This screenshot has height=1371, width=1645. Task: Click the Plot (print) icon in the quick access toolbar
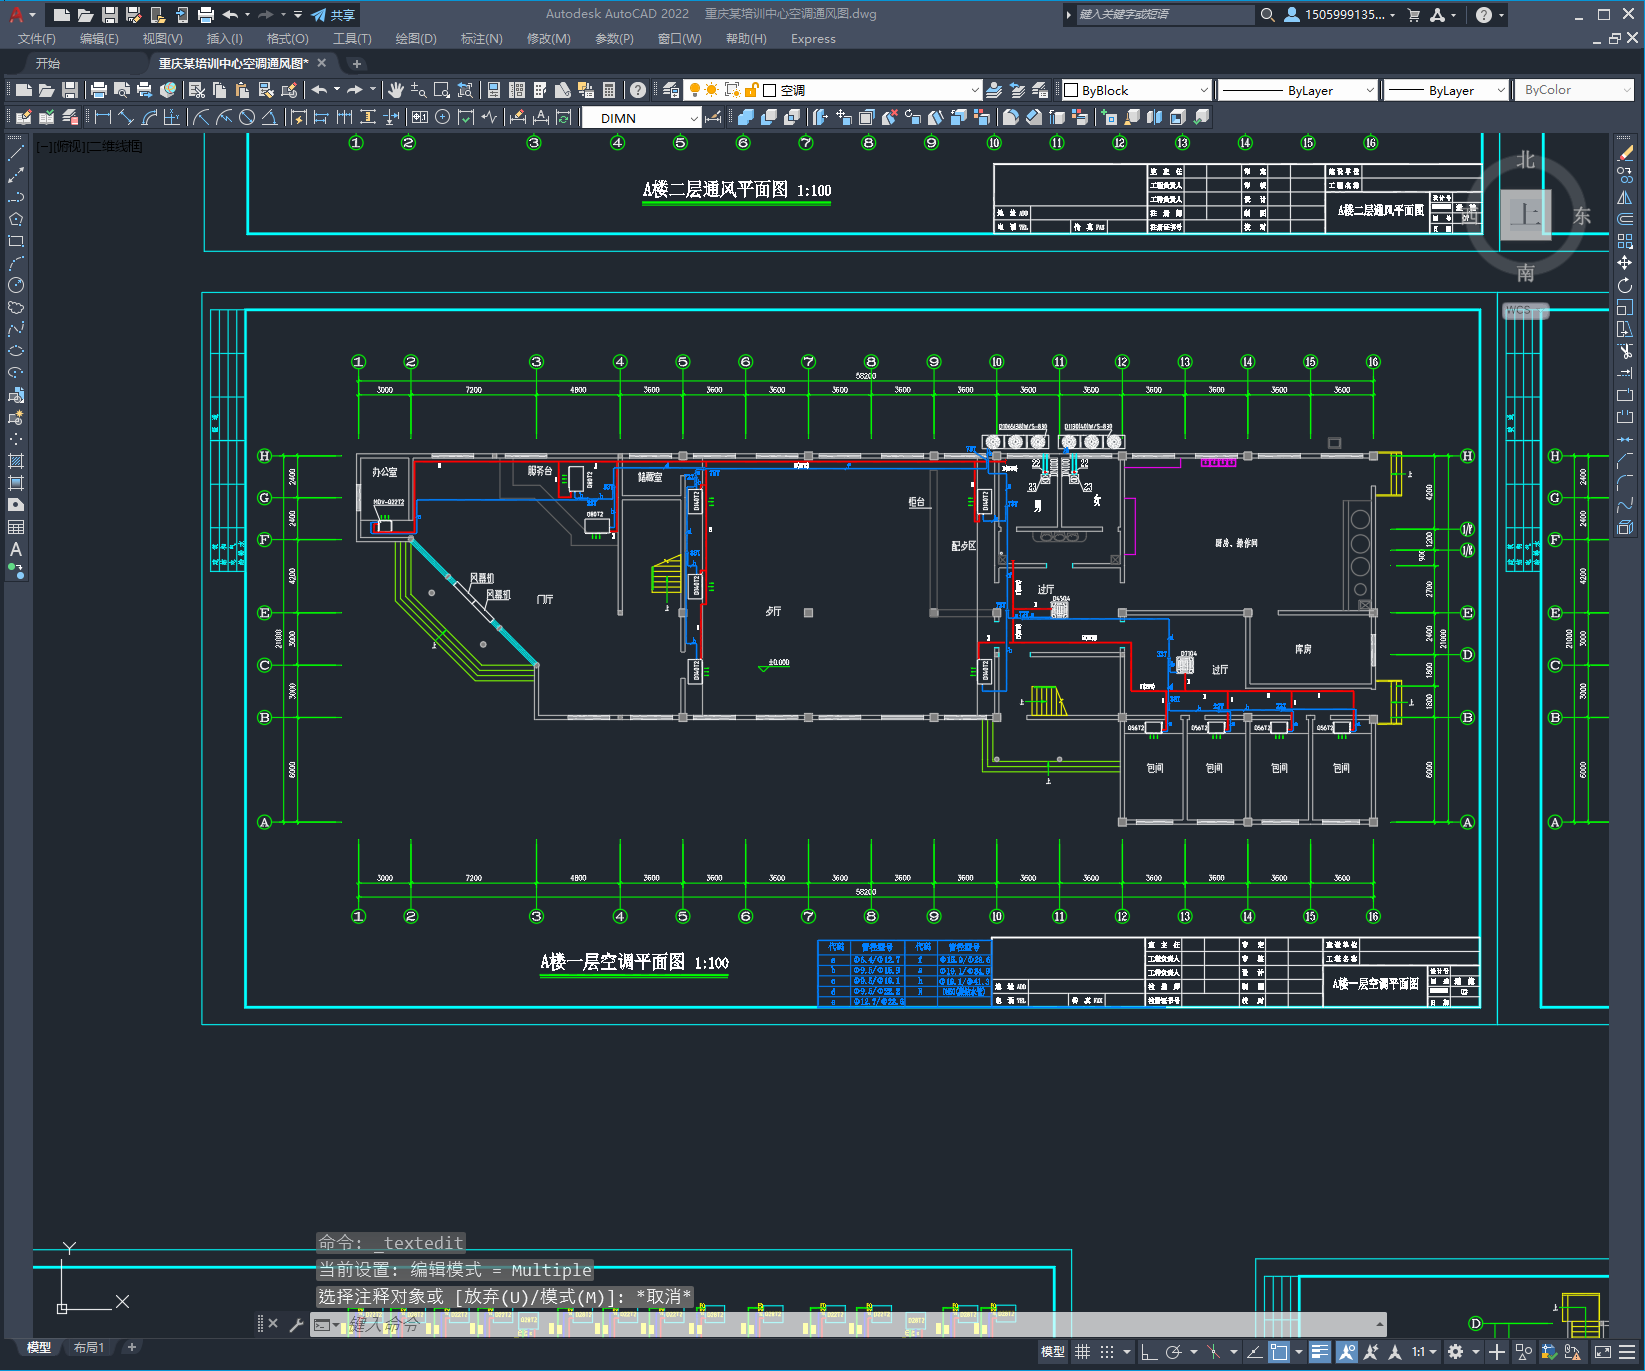[x=206, y=15]
